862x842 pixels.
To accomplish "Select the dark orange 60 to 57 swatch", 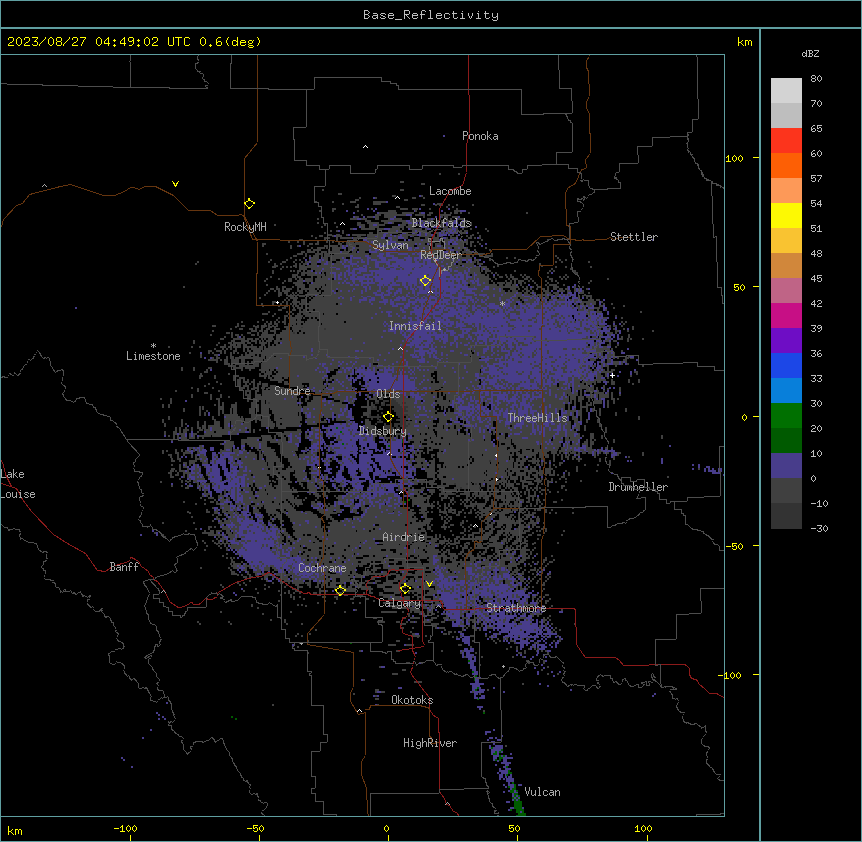I will [x=786, y=165].
